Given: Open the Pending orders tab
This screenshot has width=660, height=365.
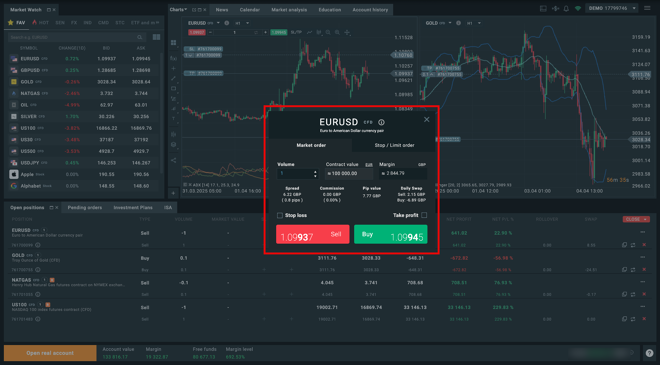Looking at the screenshot, I should click(85, 208).
